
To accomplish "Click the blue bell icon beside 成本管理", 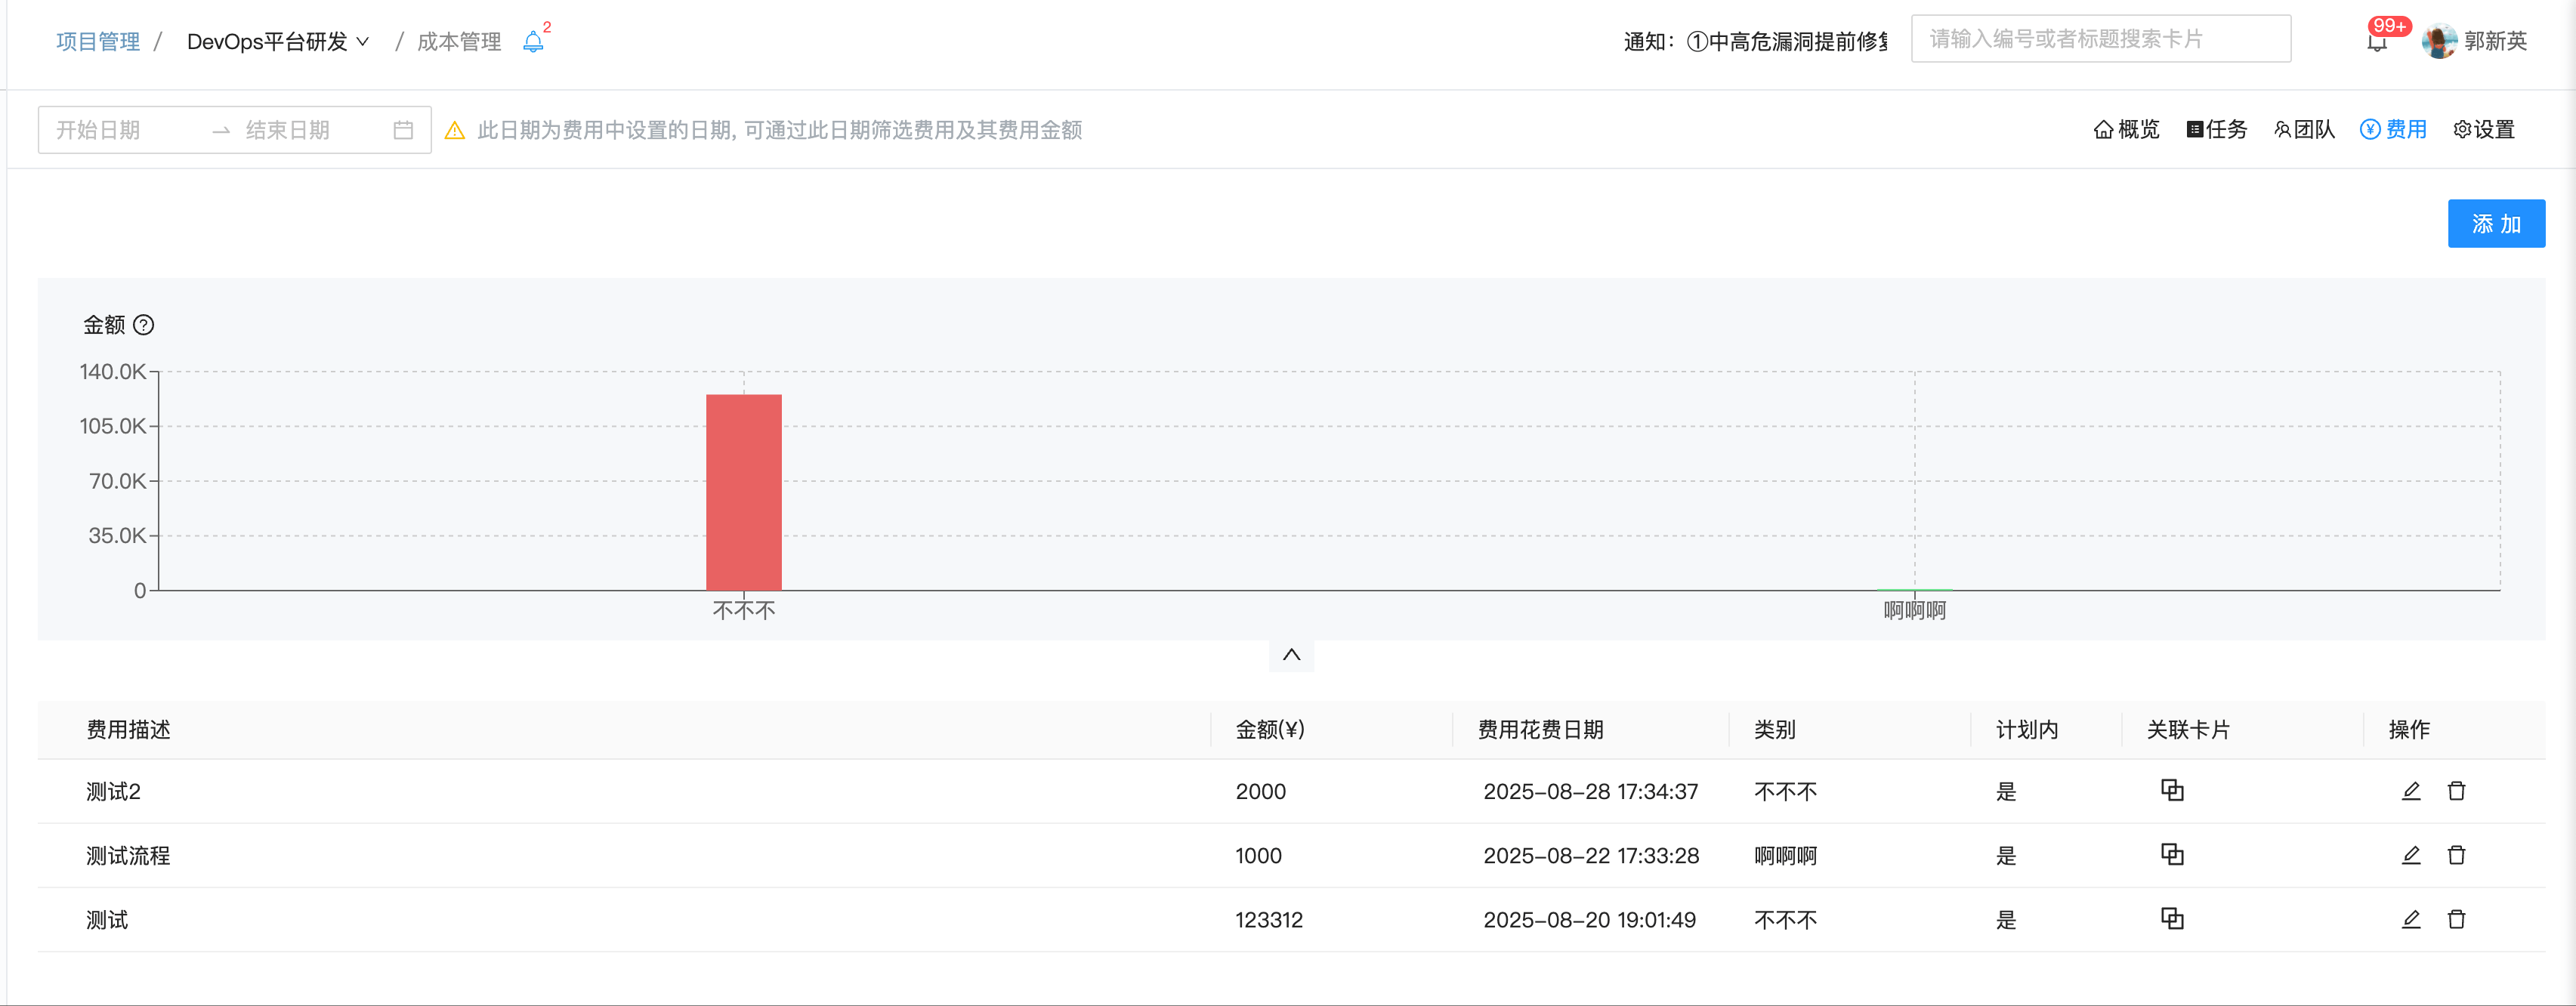I will (x=533, y=42).
